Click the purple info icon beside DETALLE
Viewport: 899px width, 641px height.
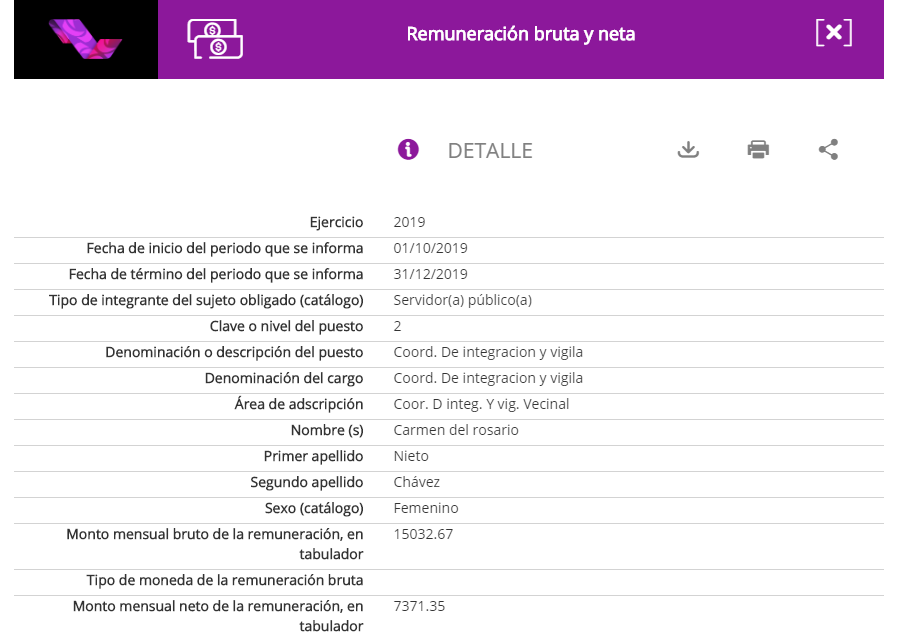pos(408,150)
